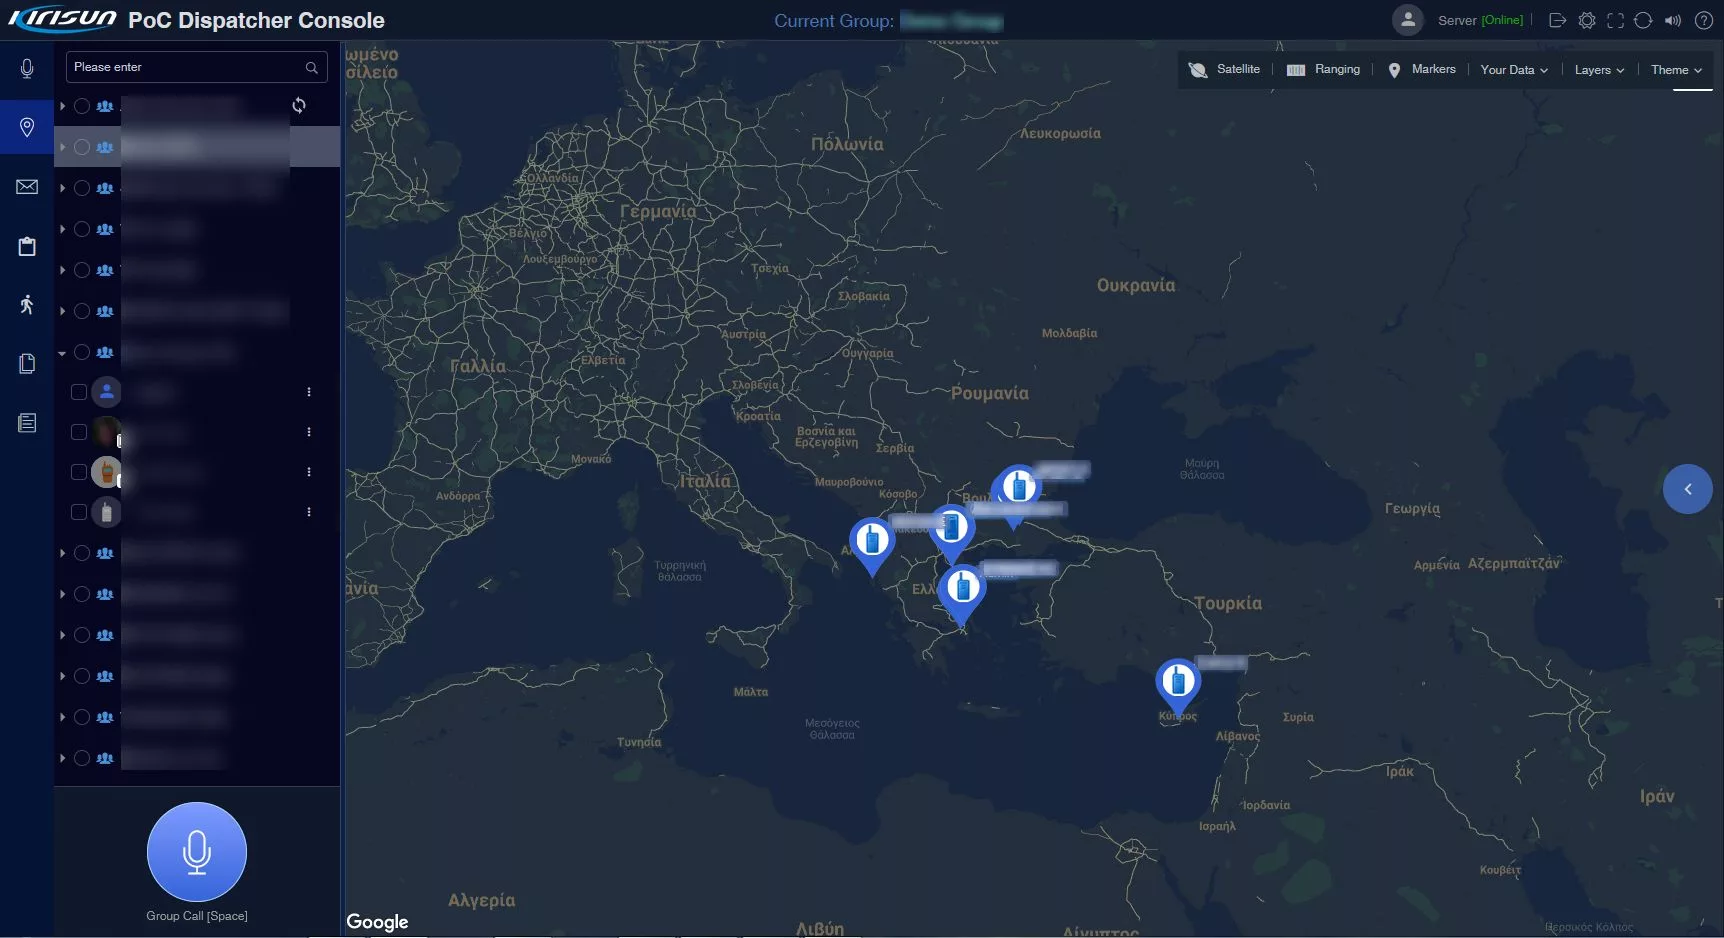The height and width of the screenshot is (938, 1724).
Task: Click the logout icon in the header
Action: coord(1557,20)
